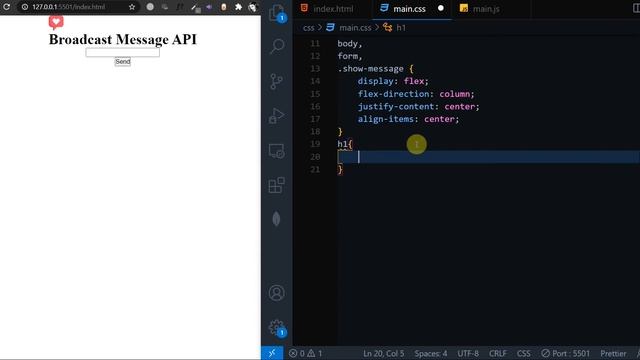Click Prettier in the status bar
Viewport: 640px width, 360px height.
613,353
